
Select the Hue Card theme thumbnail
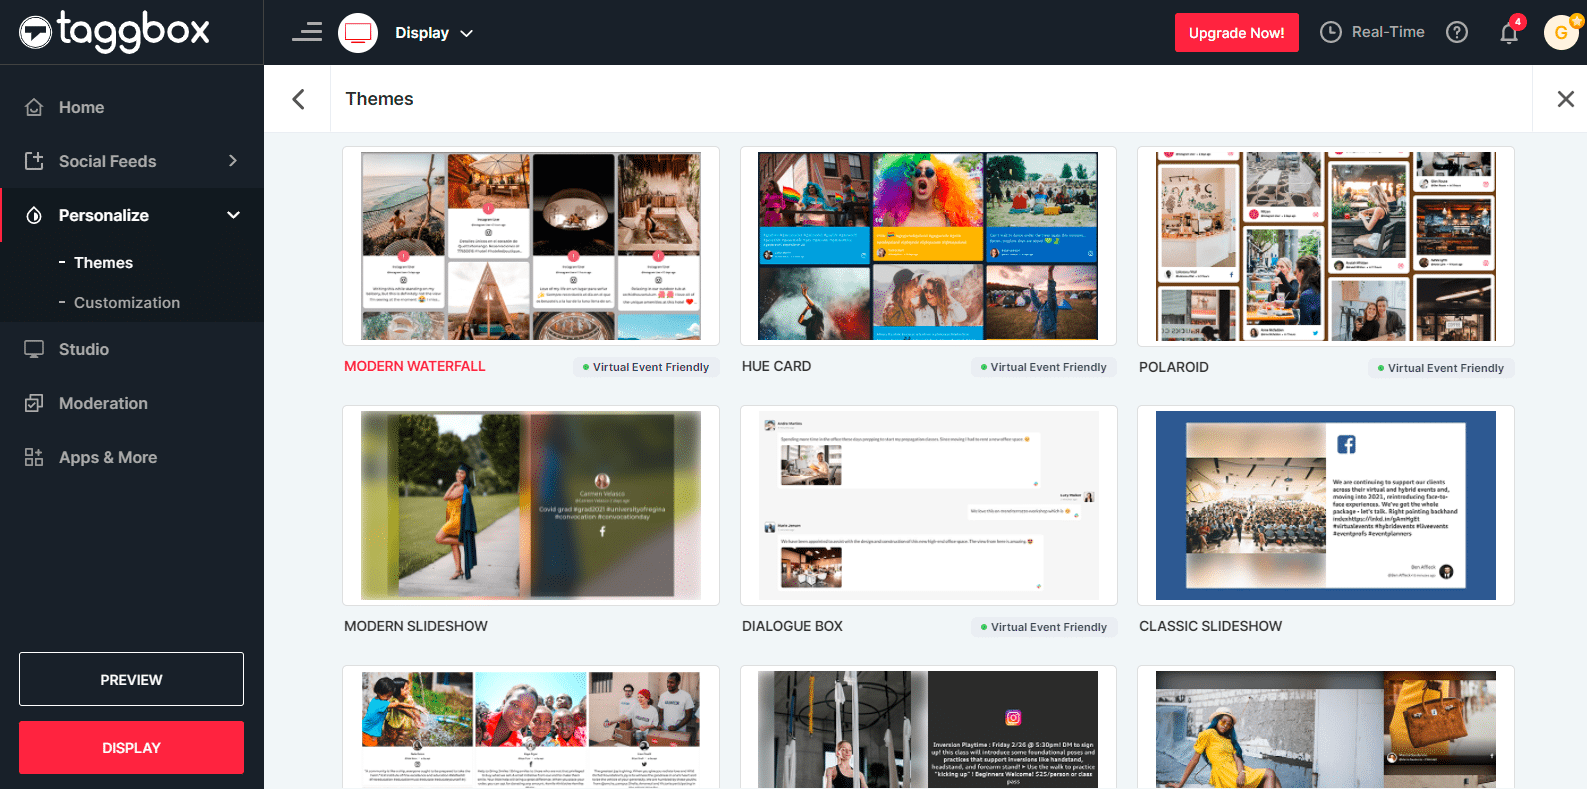(928, 246)
